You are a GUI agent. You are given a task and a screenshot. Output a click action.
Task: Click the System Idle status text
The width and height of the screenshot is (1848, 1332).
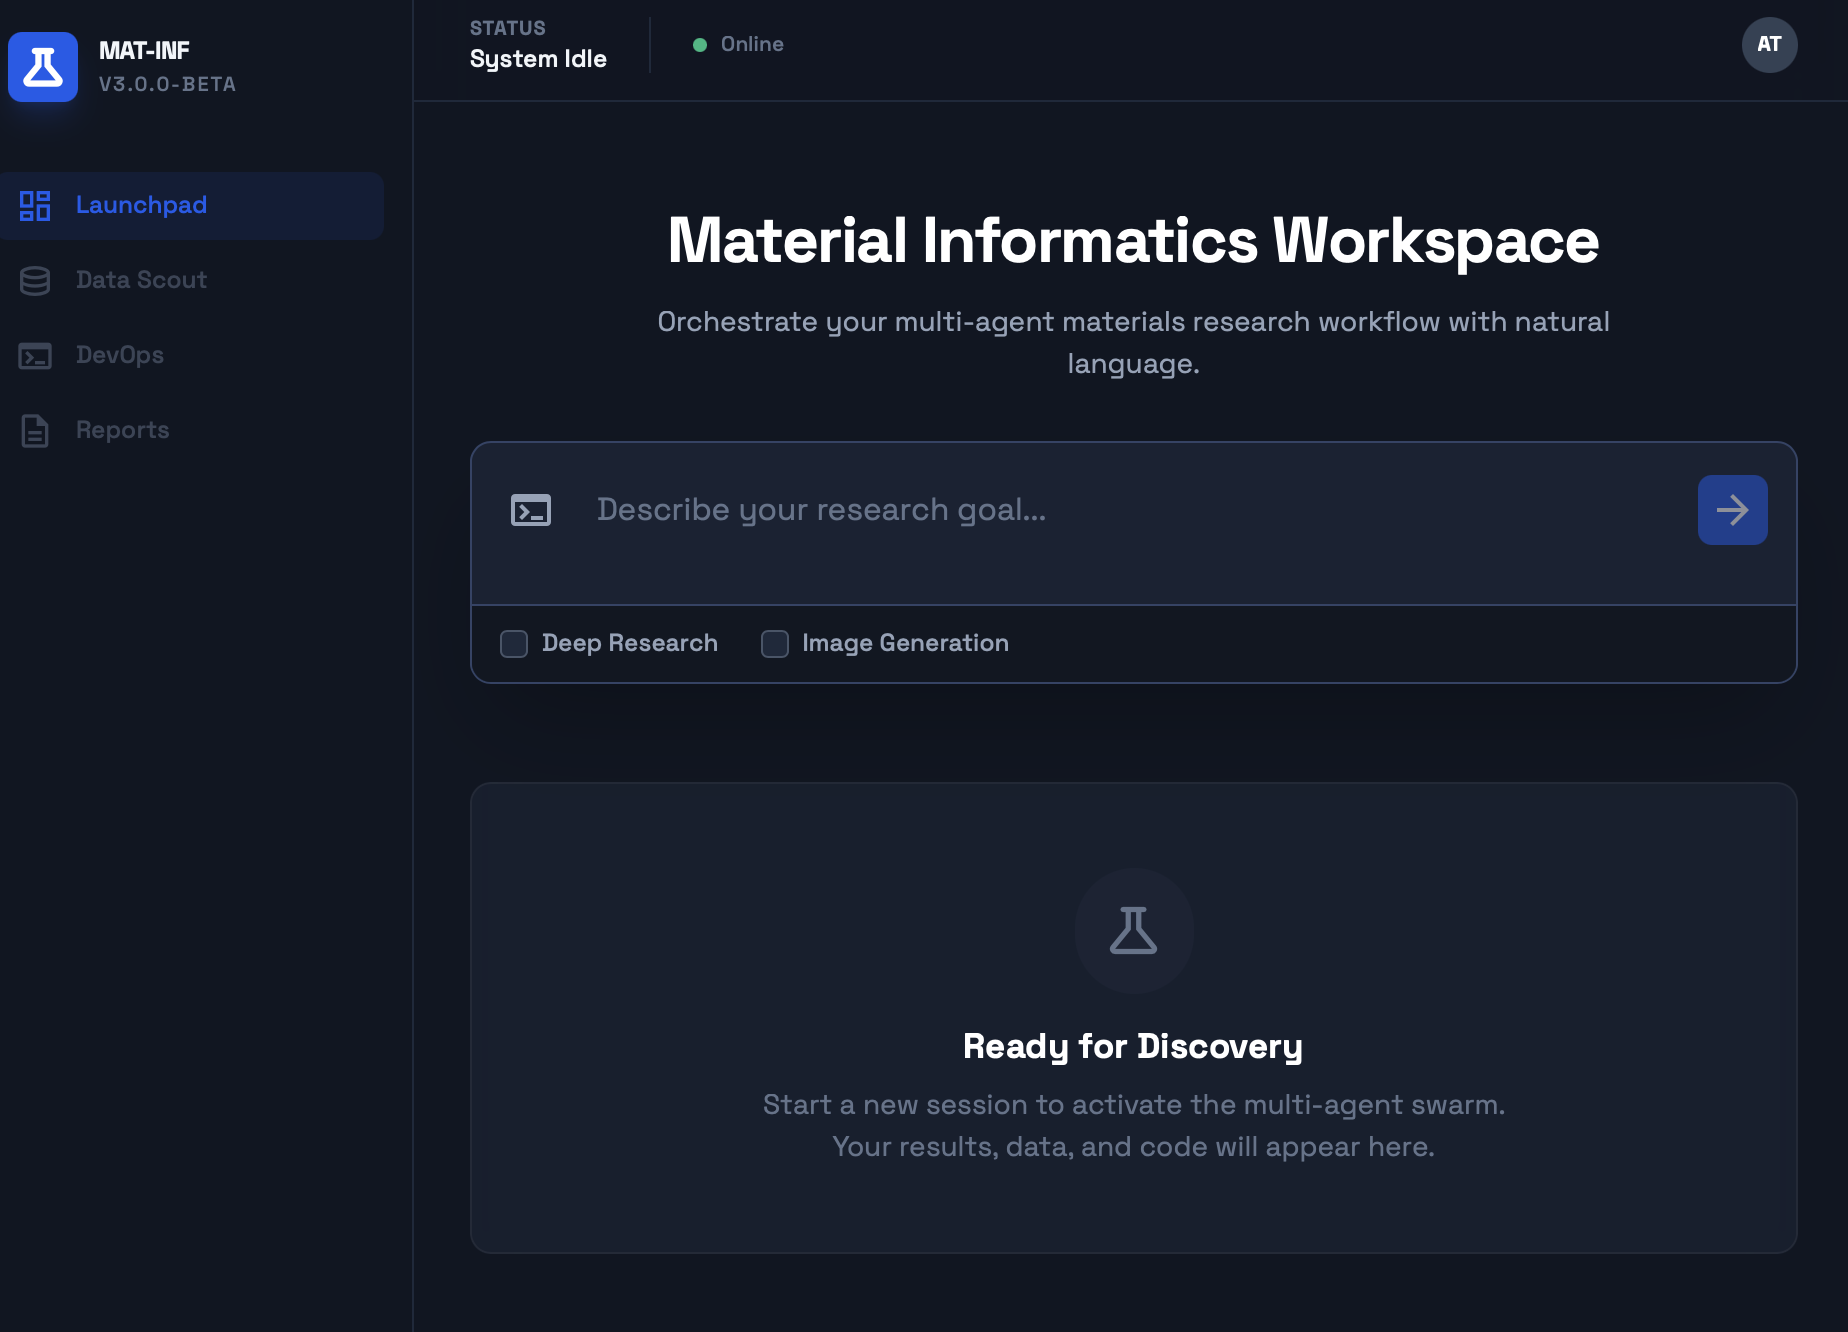click(538, 59)
